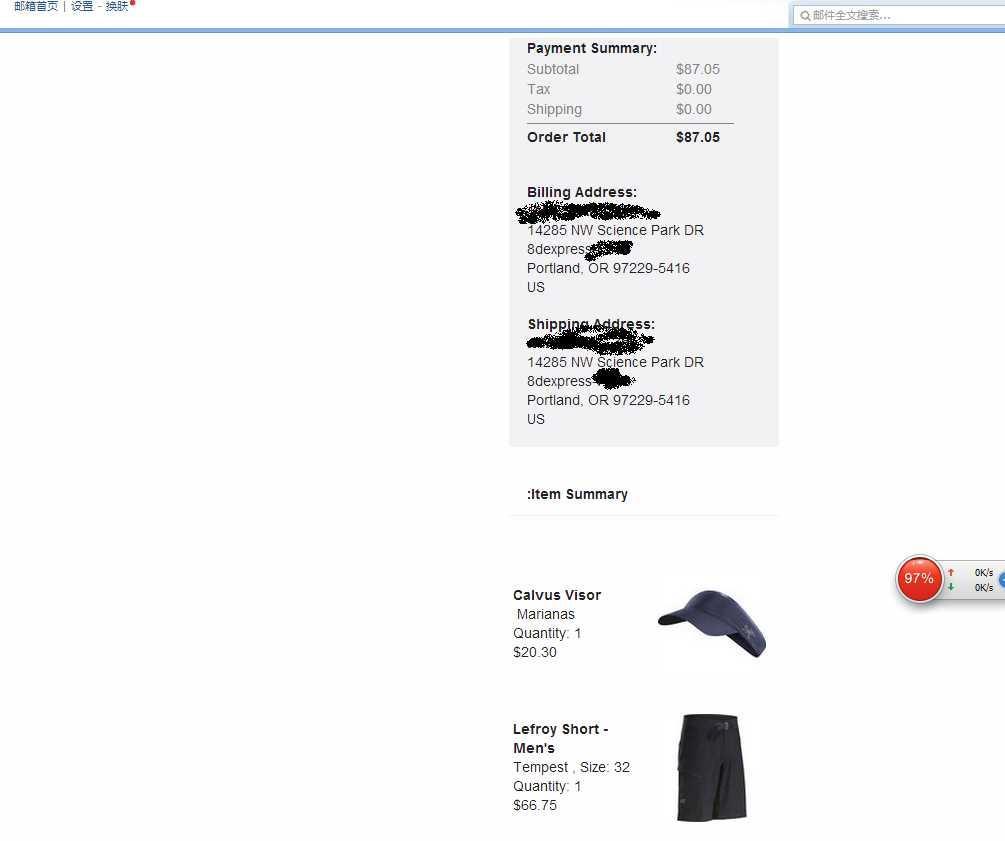This screenshot has height=841, width=1005.
Task: Open the 邮箱首页 mailbox home link
Action: (36, 6)
